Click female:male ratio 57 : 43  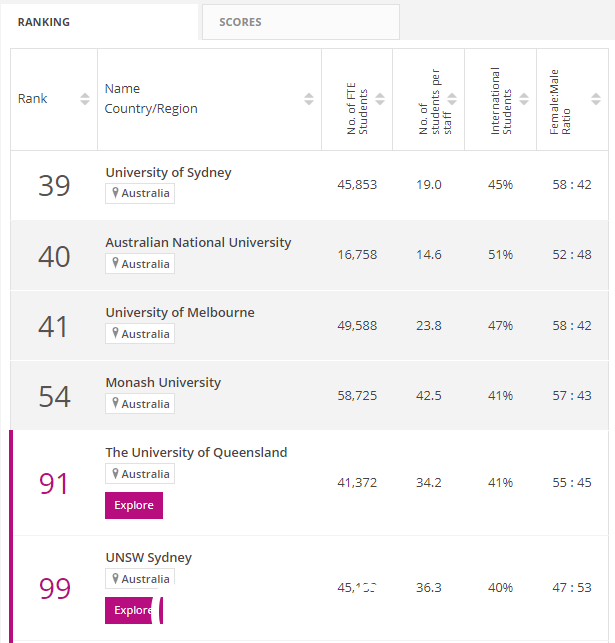pyautogui.click(x=572, y=396)
